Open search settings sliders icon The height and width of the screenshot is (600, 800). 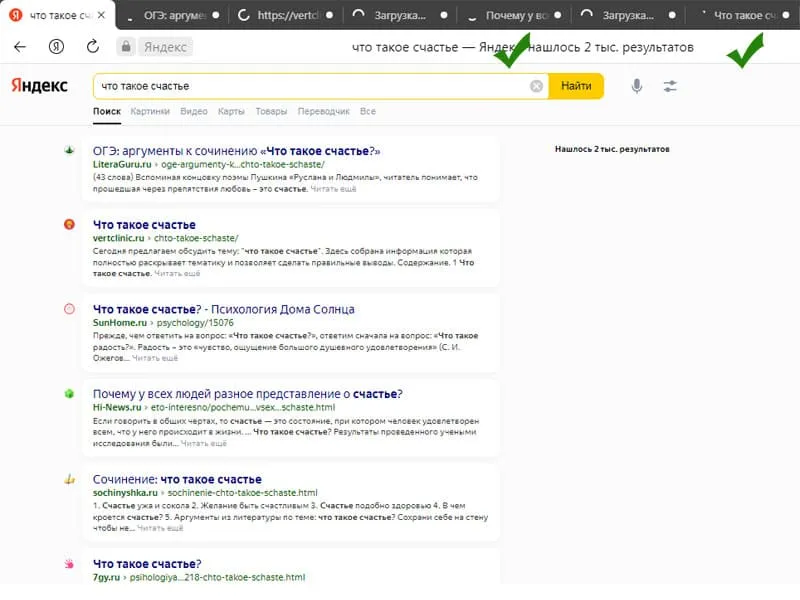669,86
